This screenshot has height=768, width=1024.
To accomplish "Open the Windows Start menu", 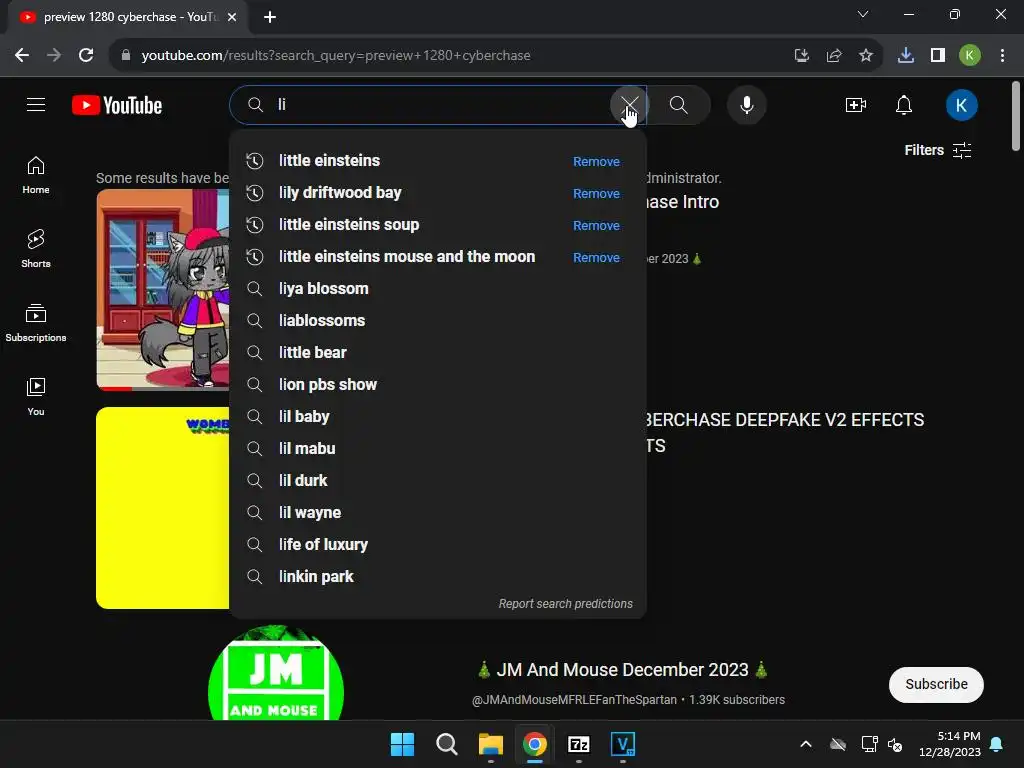I will pos(402,744).
